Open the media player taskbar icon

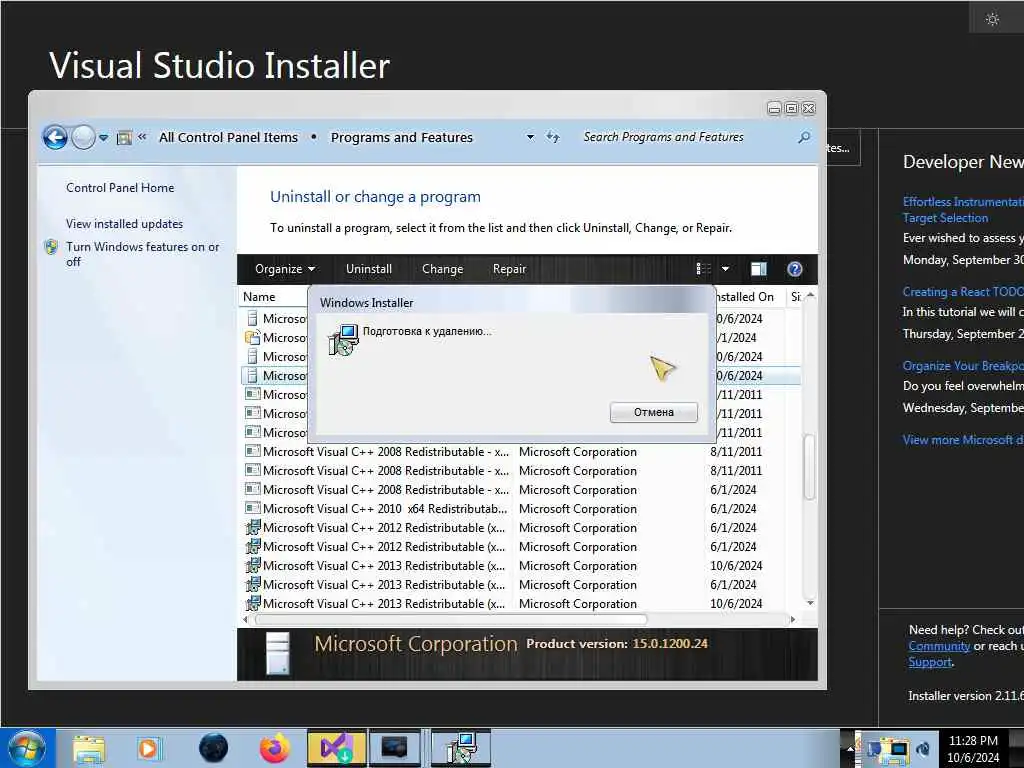(148, 748)
